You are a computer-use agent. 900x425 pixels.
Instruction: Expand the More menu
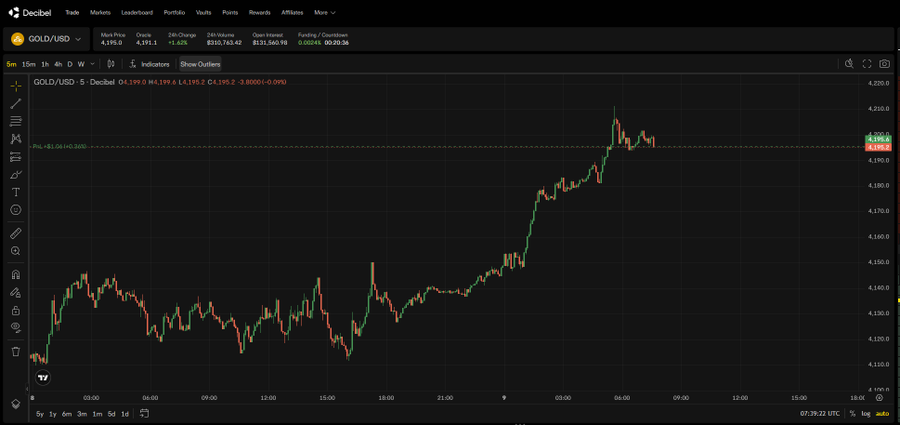pos(325,12)
